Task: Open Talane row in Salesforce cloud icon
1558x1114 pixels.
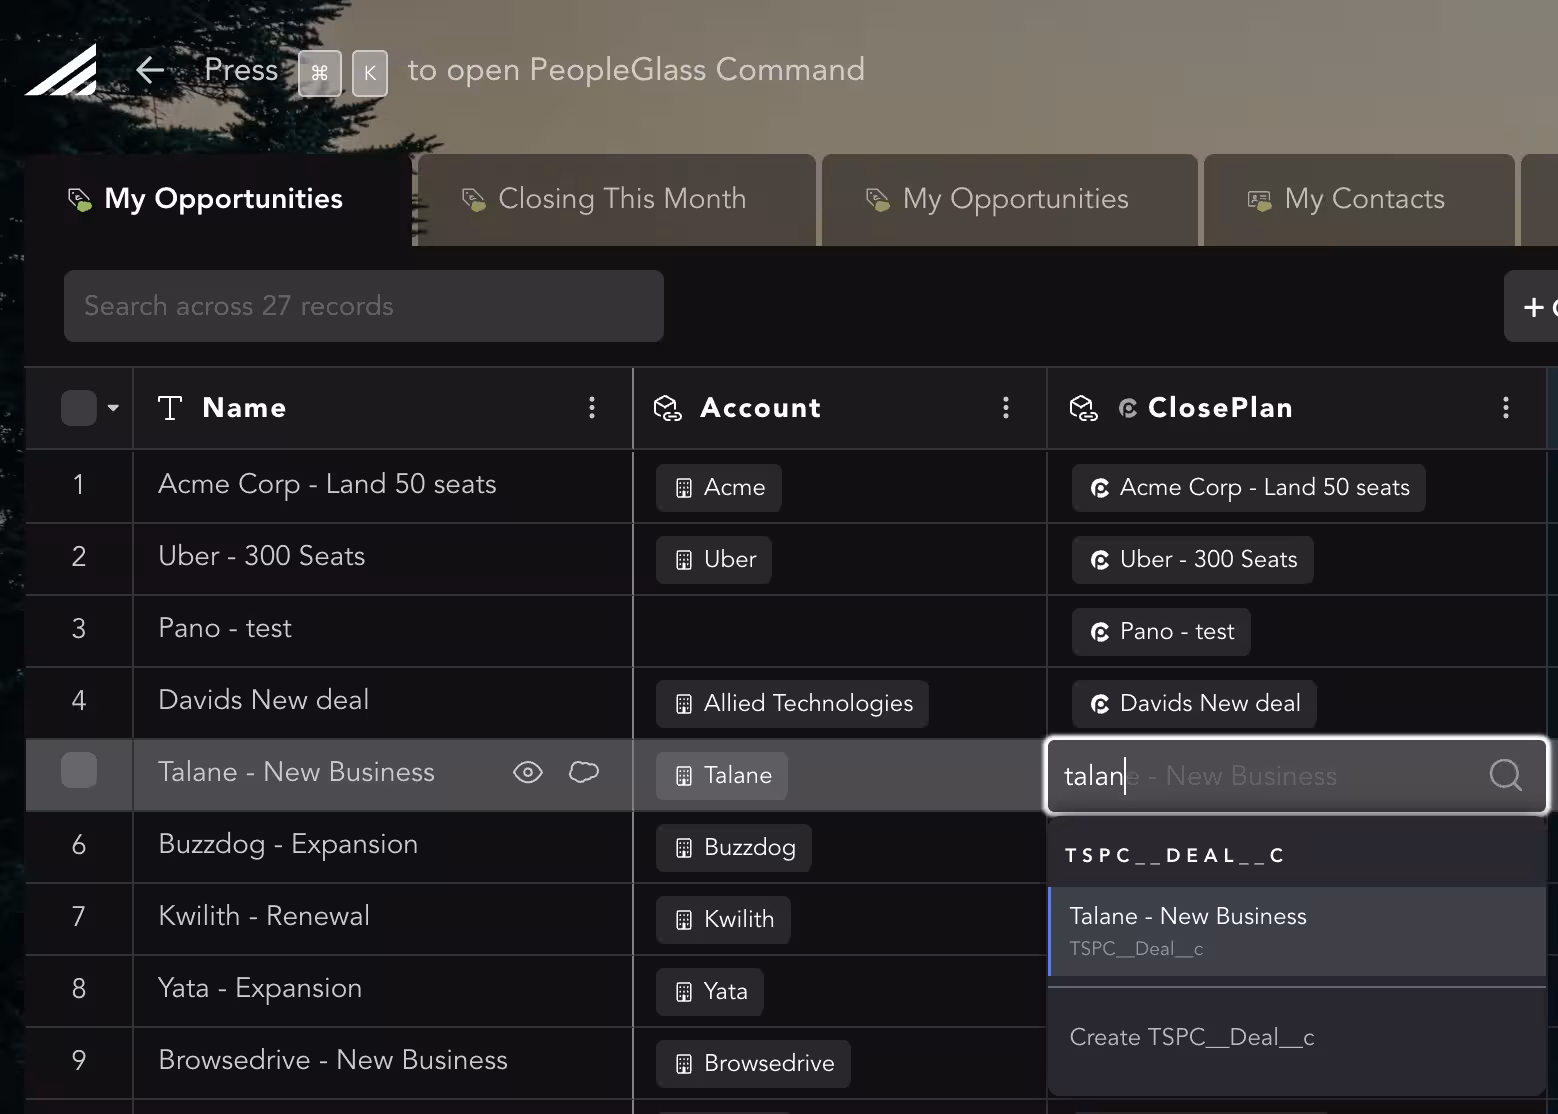Action: (x=584, y=772)
